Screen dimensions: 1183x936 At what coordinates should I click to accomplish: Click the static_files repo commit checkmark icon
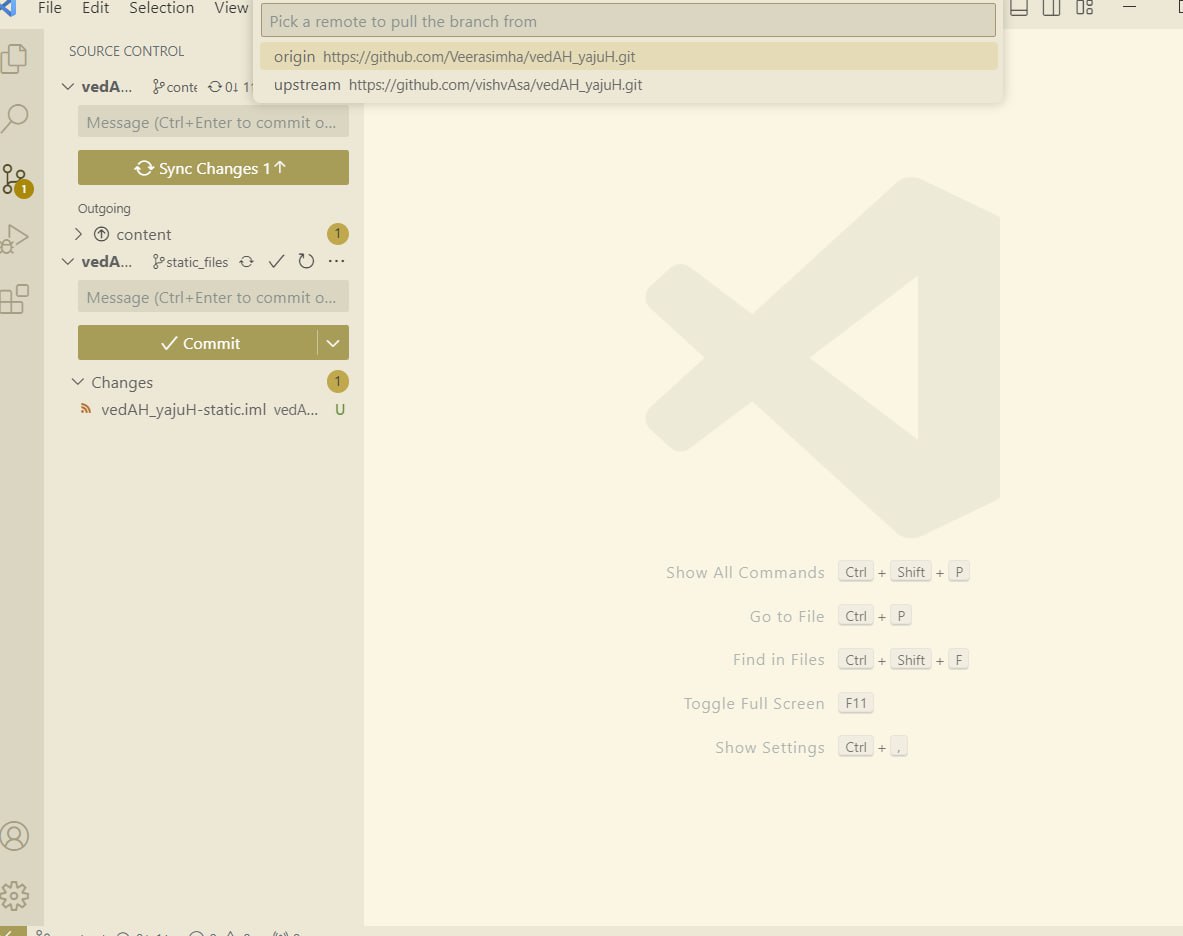pyautogui.click(x=276, y=262)
